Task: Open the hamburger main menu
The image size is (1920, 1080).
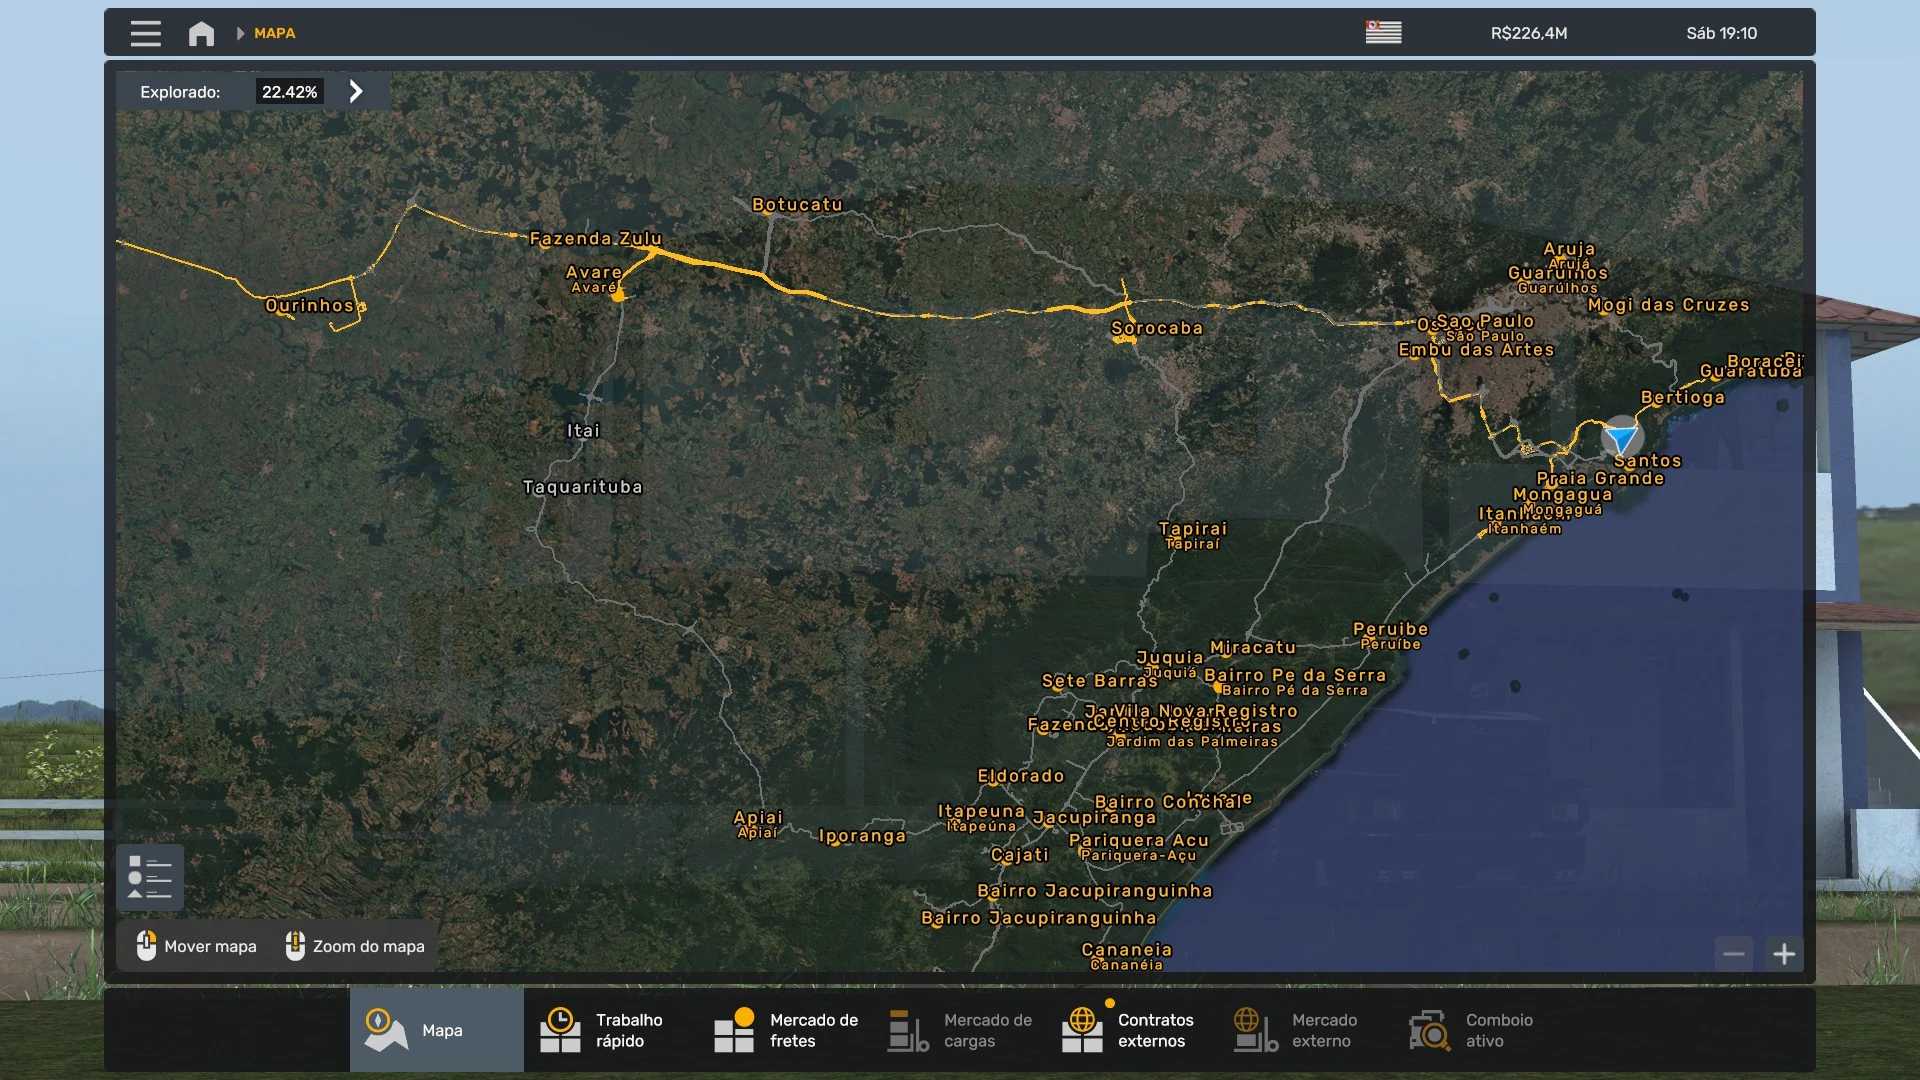Action: tap(145, 33)
